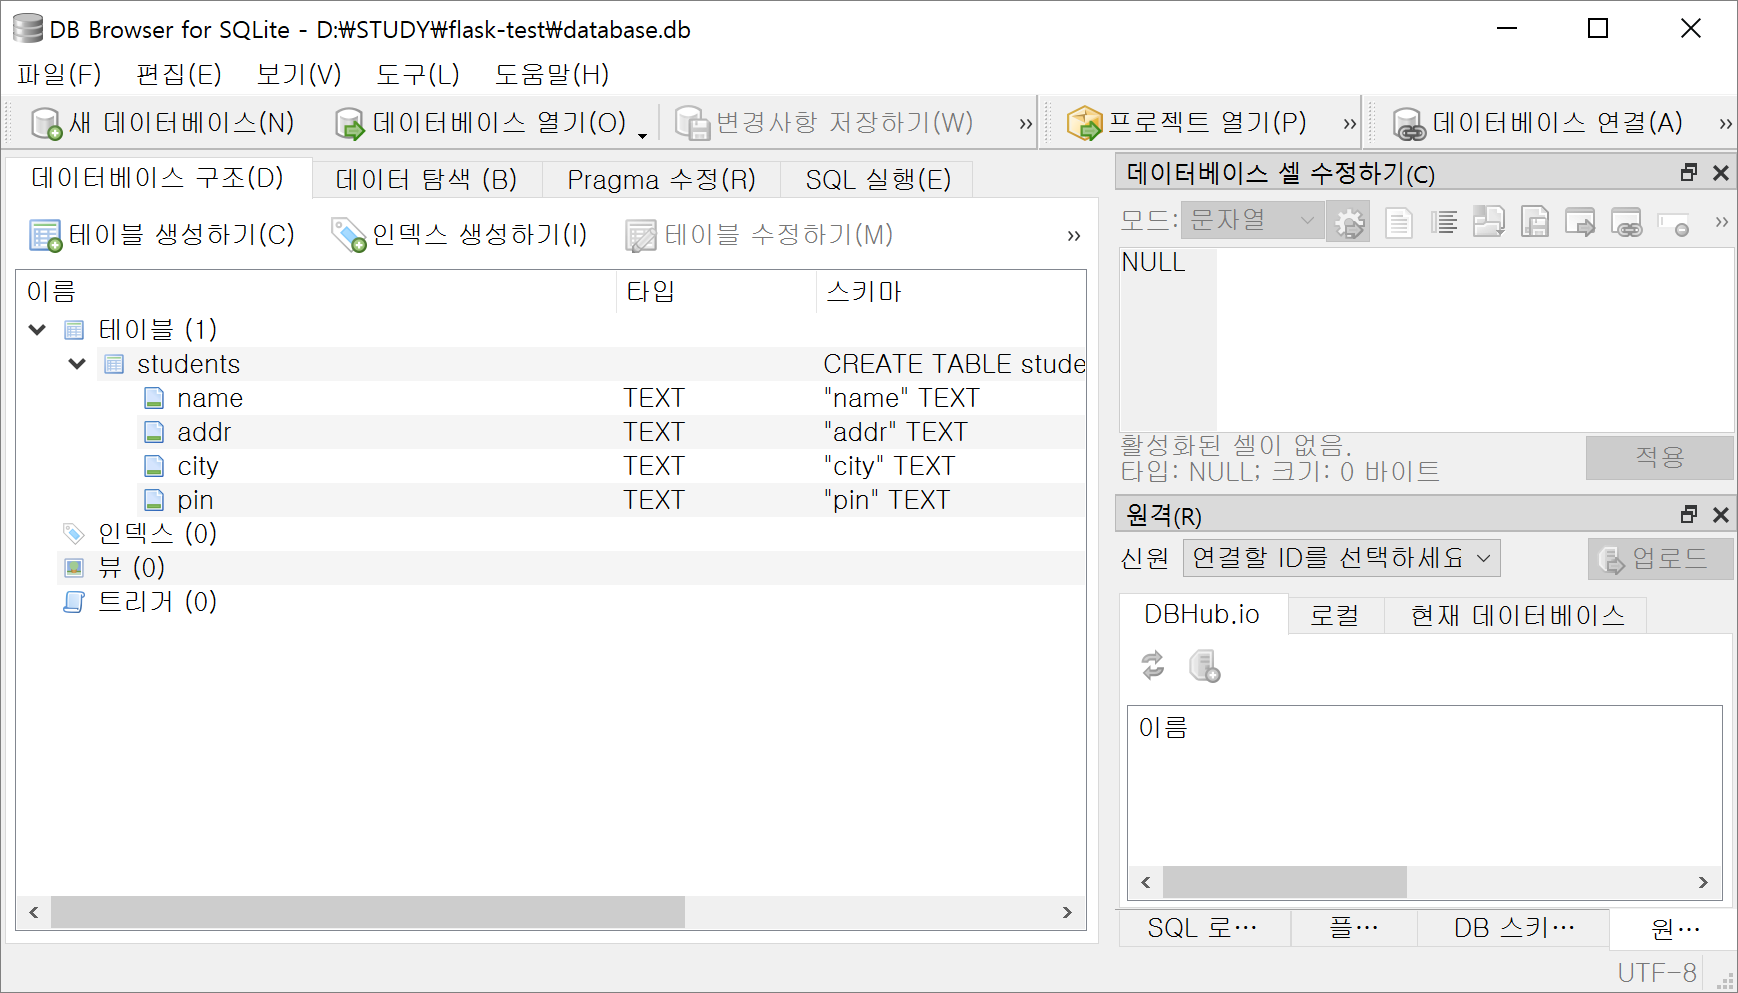
Task: Expand the structure toolbar overflow chevron
Action: pyautogui.click(x=1073, y=236)
